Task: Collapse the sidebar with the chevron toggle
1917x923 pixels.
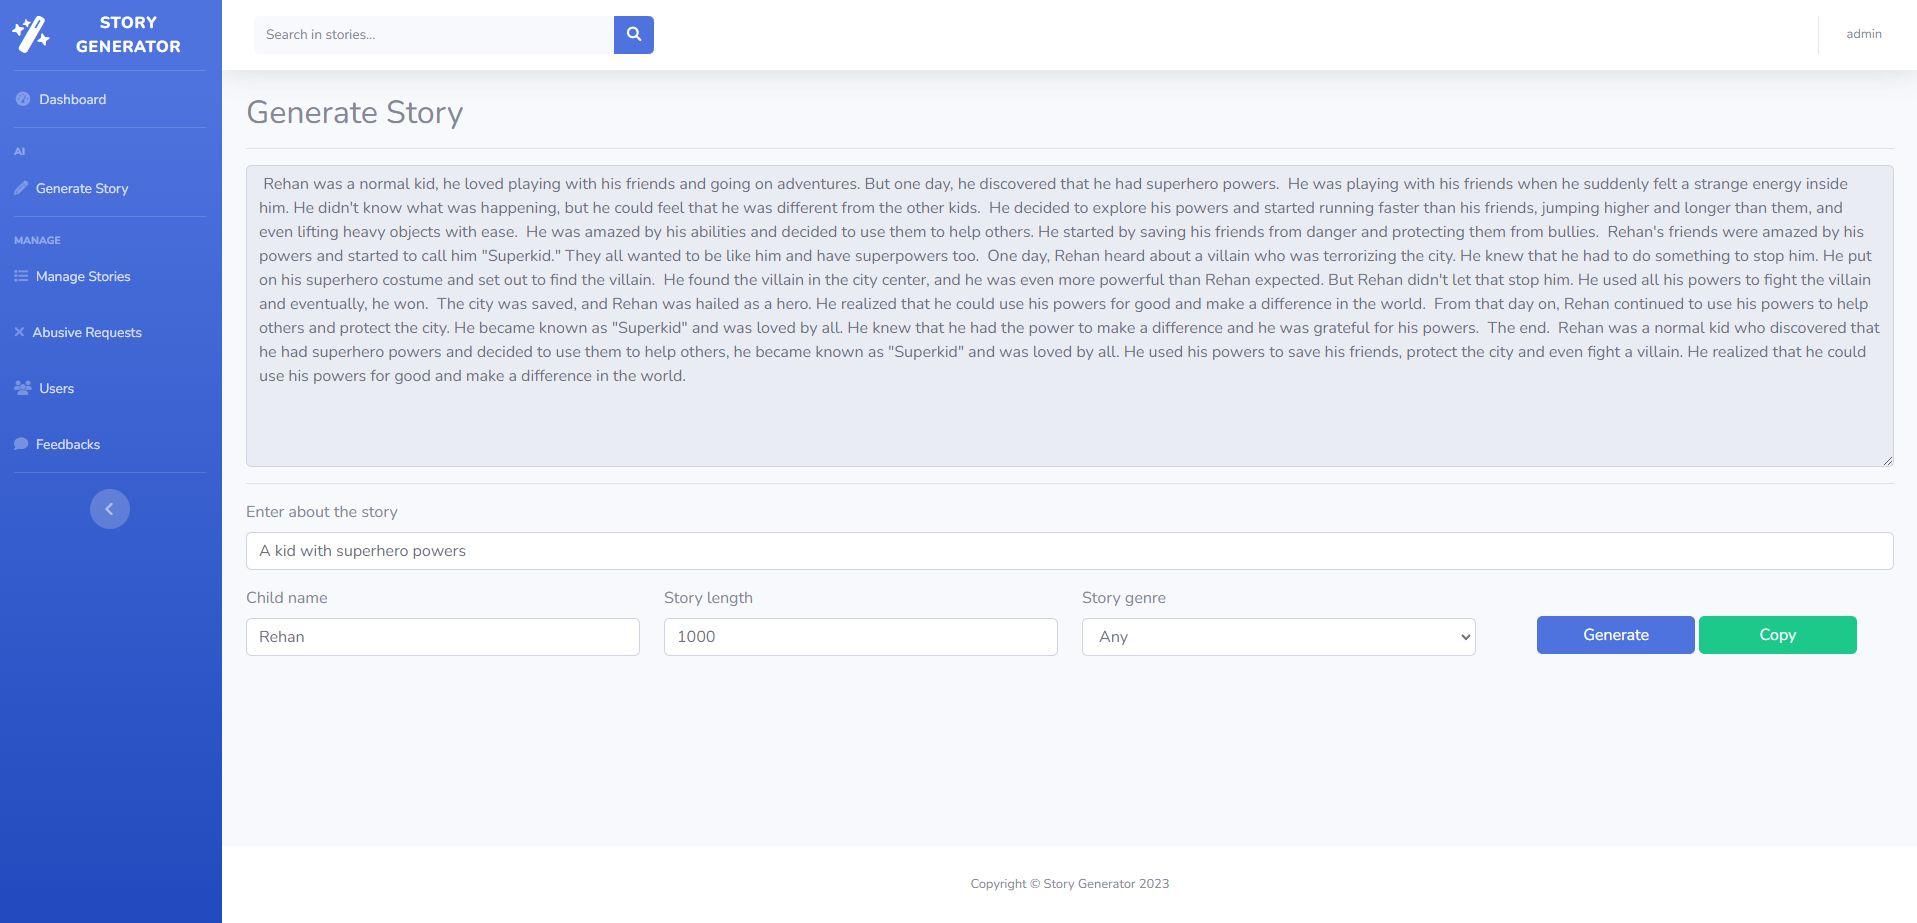Action: [x=110, y=509]
